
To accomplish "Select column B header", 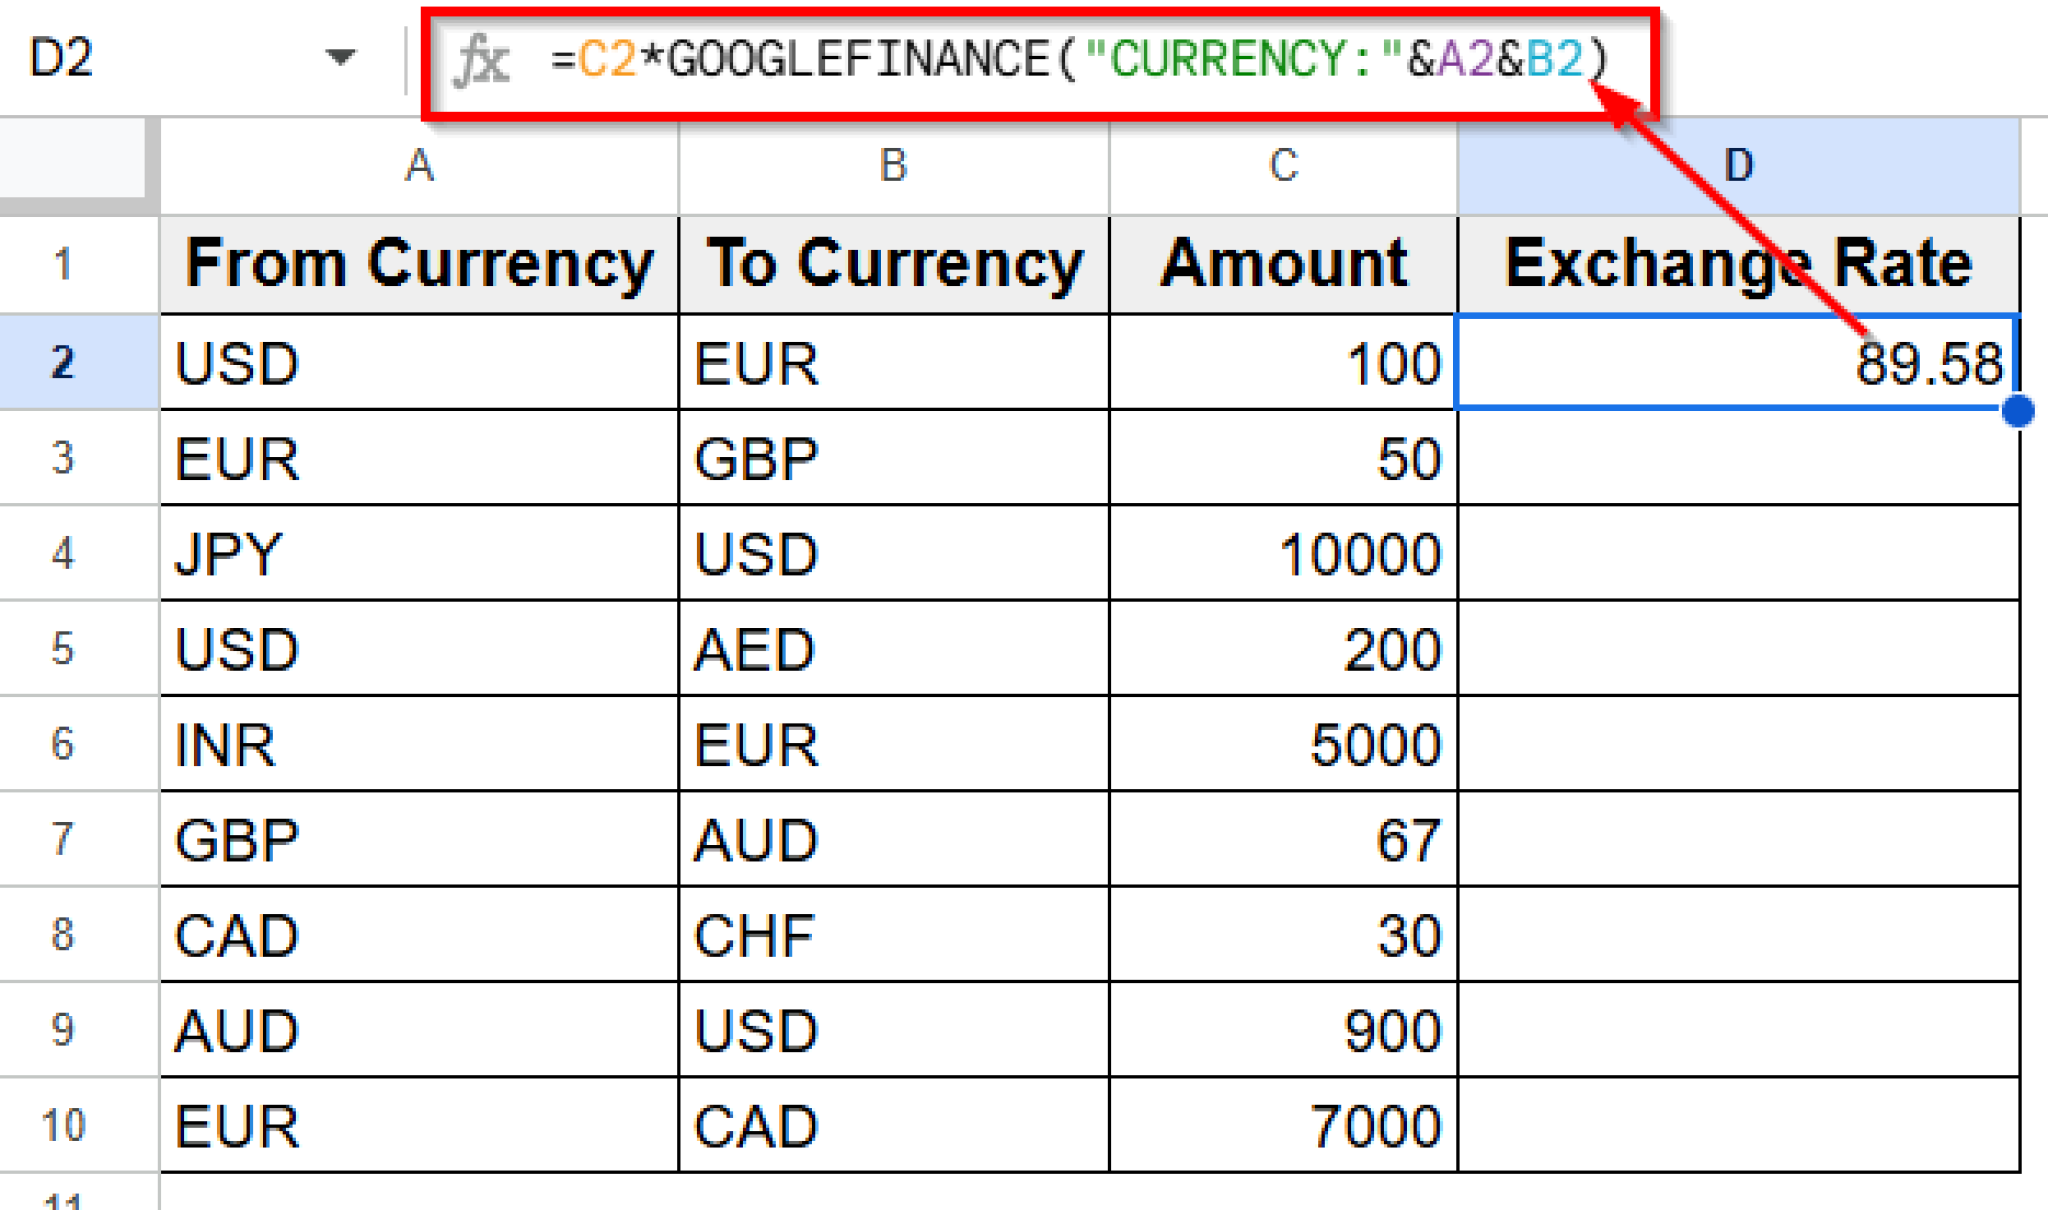I will 893,166.
